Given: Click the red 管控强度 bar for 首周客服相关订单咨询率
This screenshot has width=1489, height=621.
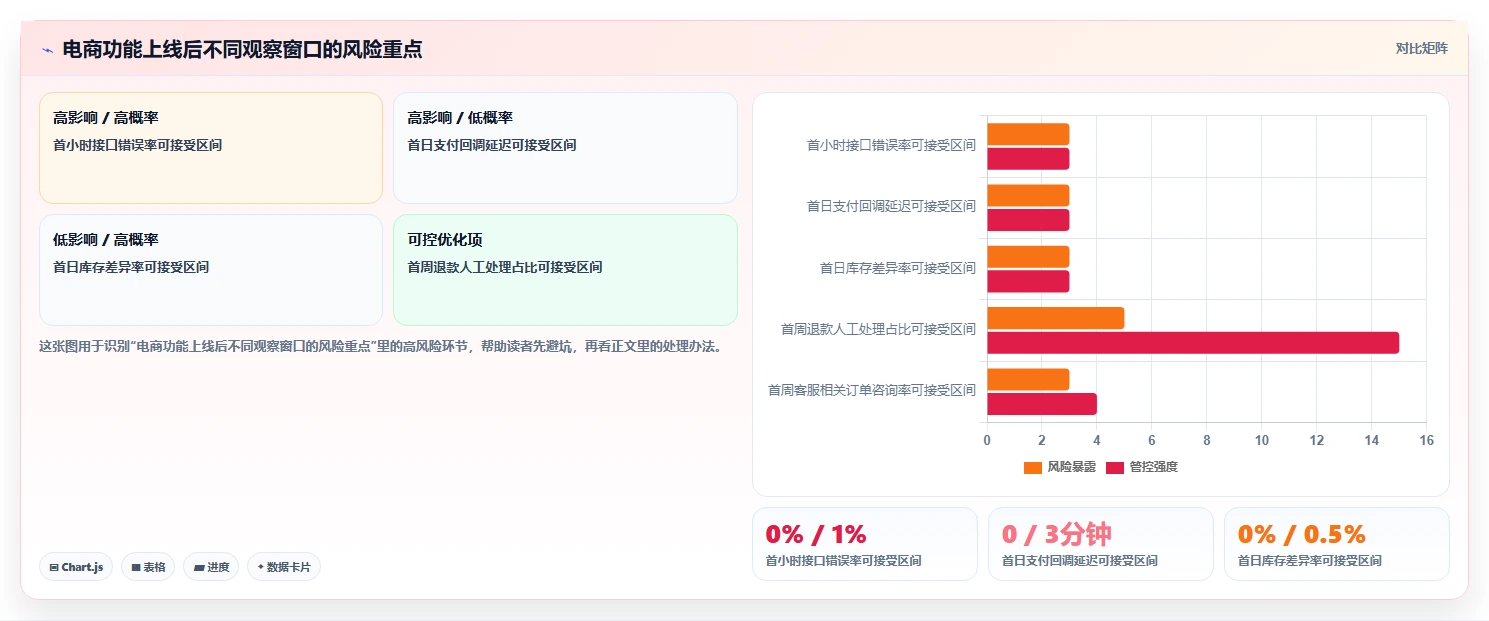Looking at the screenshot, I should click(1042, 404).
